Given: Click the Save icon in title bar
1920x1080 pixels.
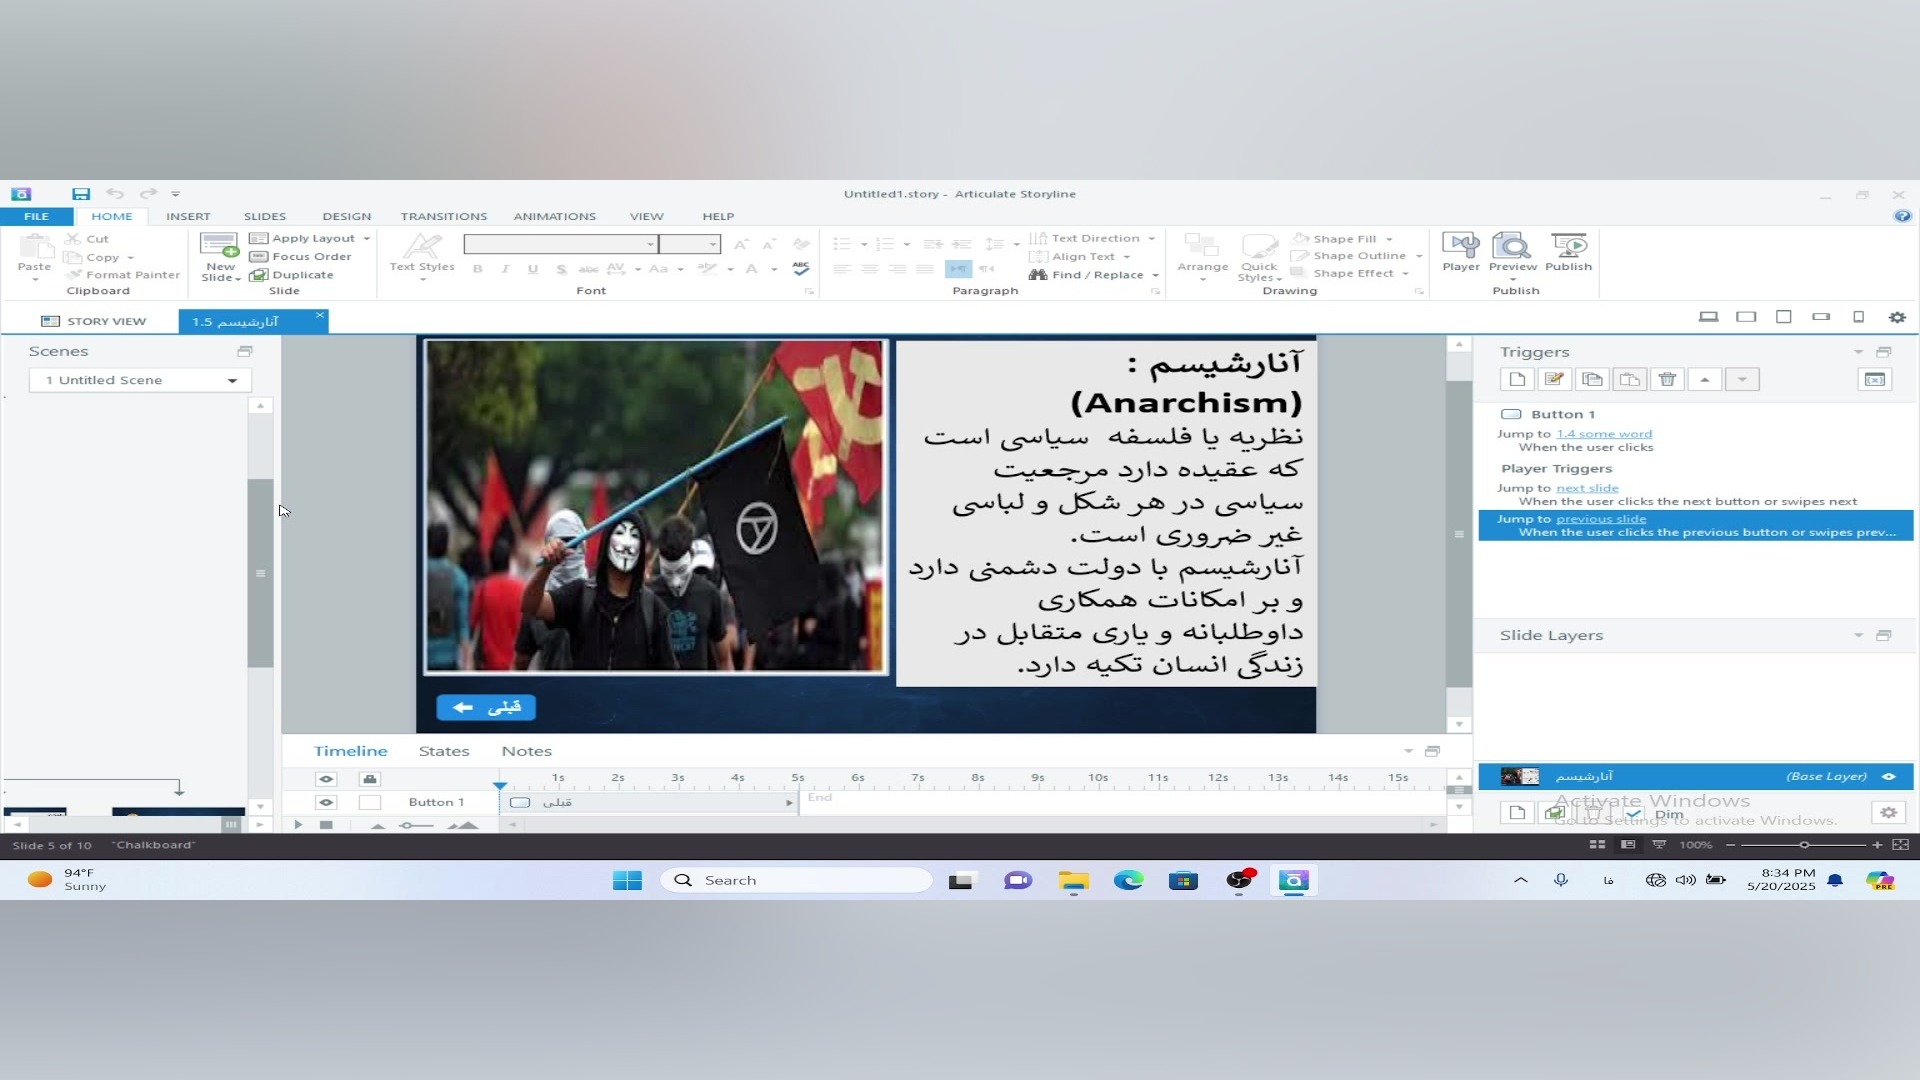Looking at the screenshot, I should 81,194.
